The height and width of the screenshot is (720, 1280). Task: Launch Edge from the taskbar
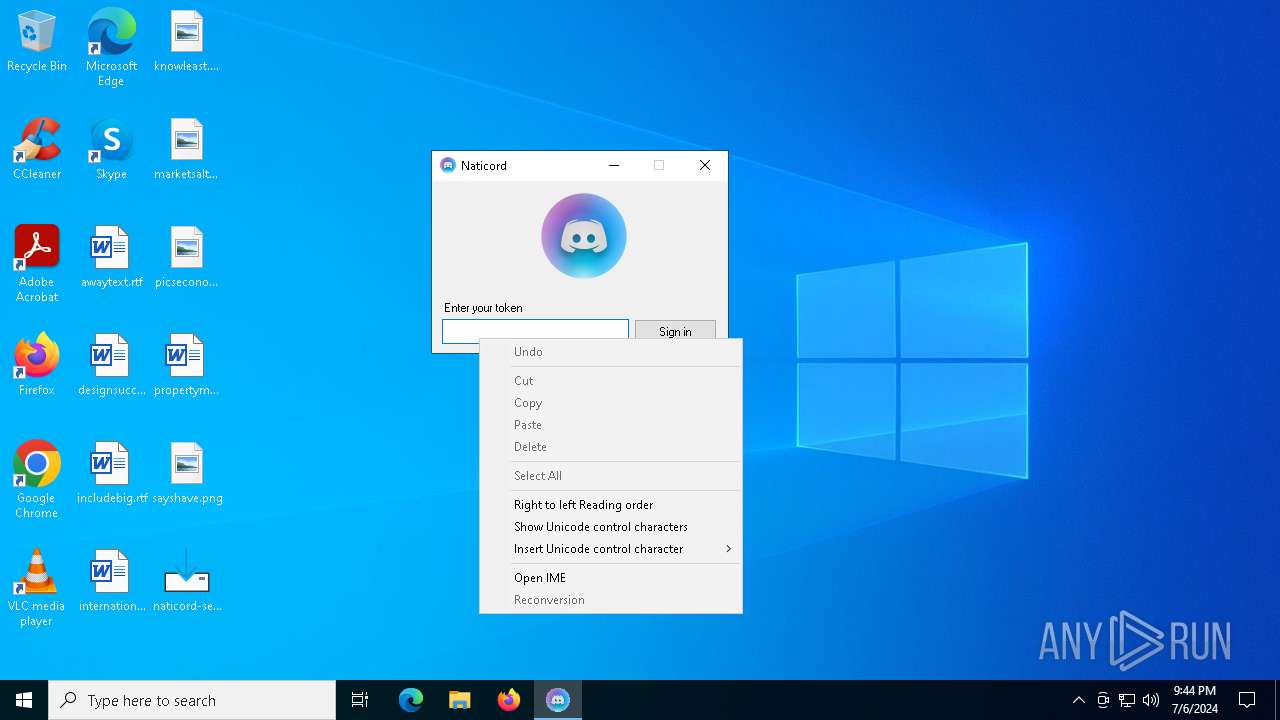[x=411, y=700]
